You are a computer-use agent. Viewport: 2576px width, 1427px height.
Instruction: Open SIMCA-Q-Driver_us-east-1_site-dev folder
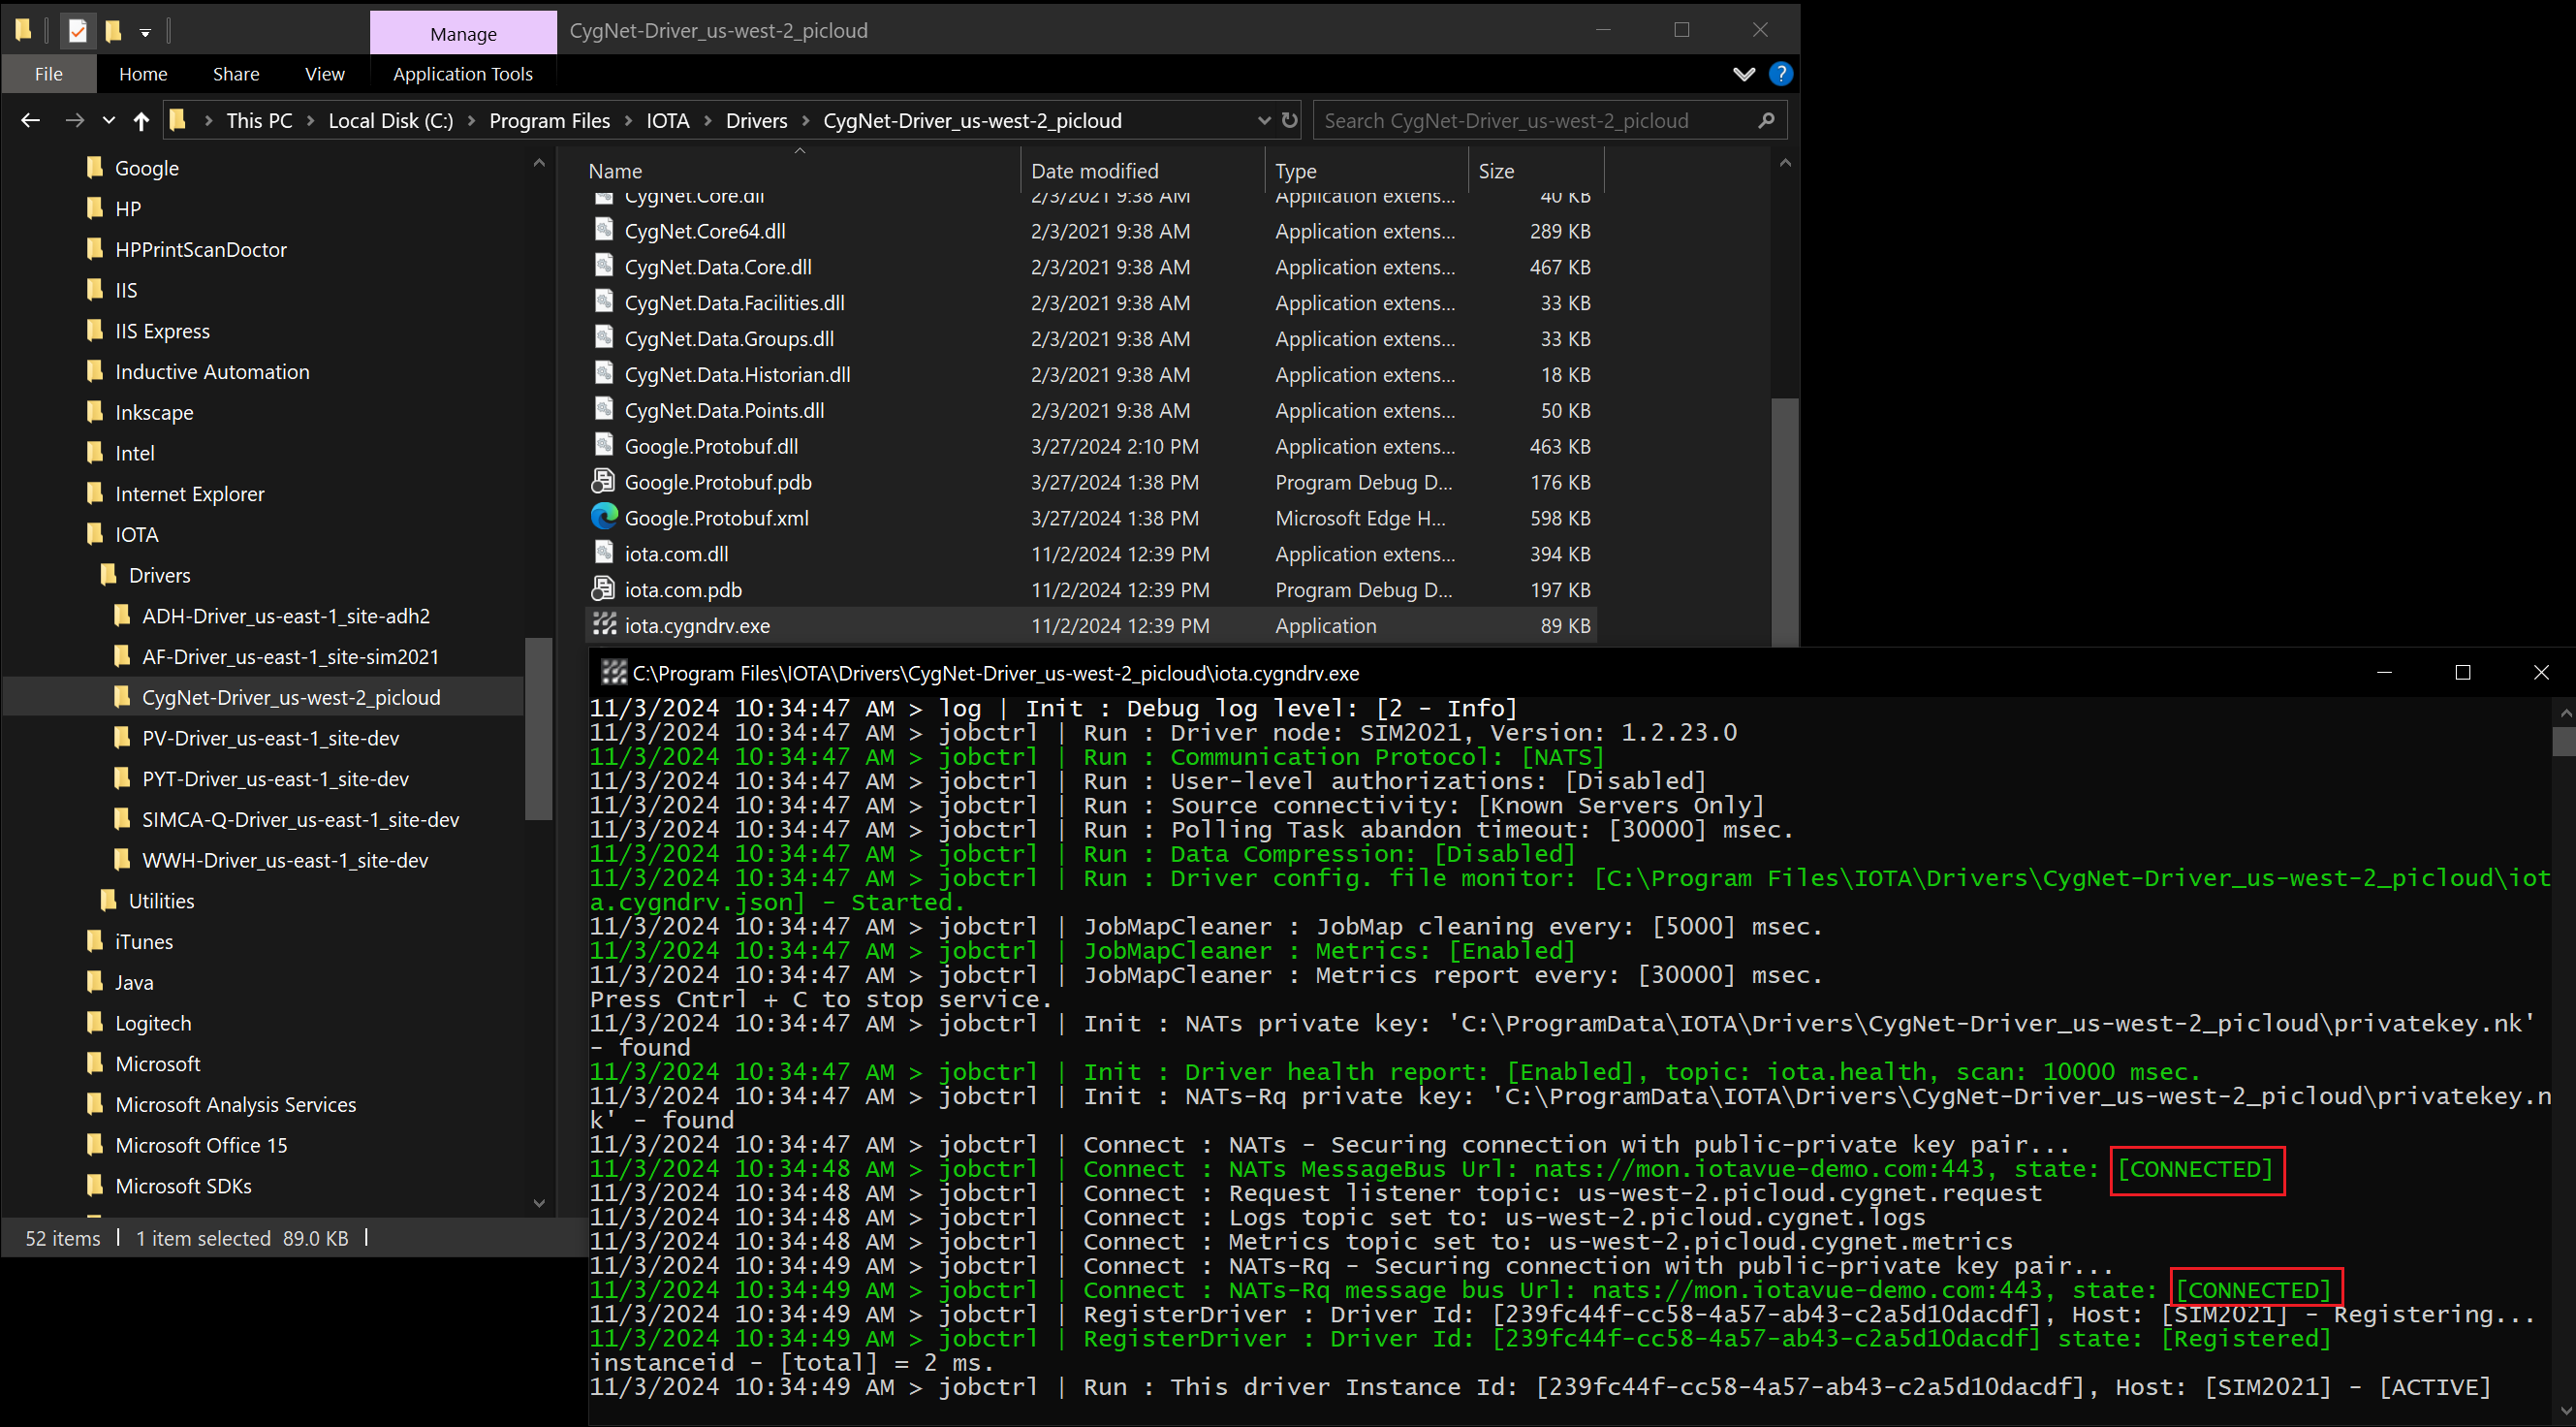[x=300, y=820]
